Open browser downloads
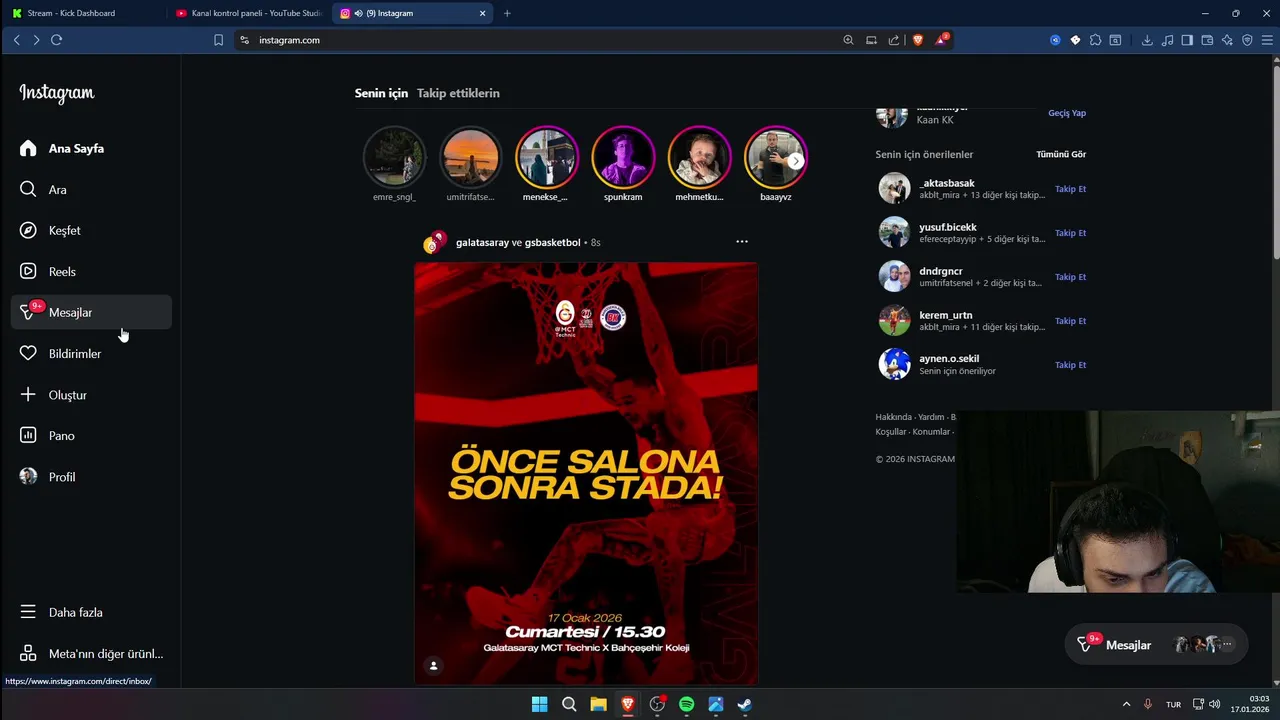Screen dimensions: 1280x720 (1147, 40)
